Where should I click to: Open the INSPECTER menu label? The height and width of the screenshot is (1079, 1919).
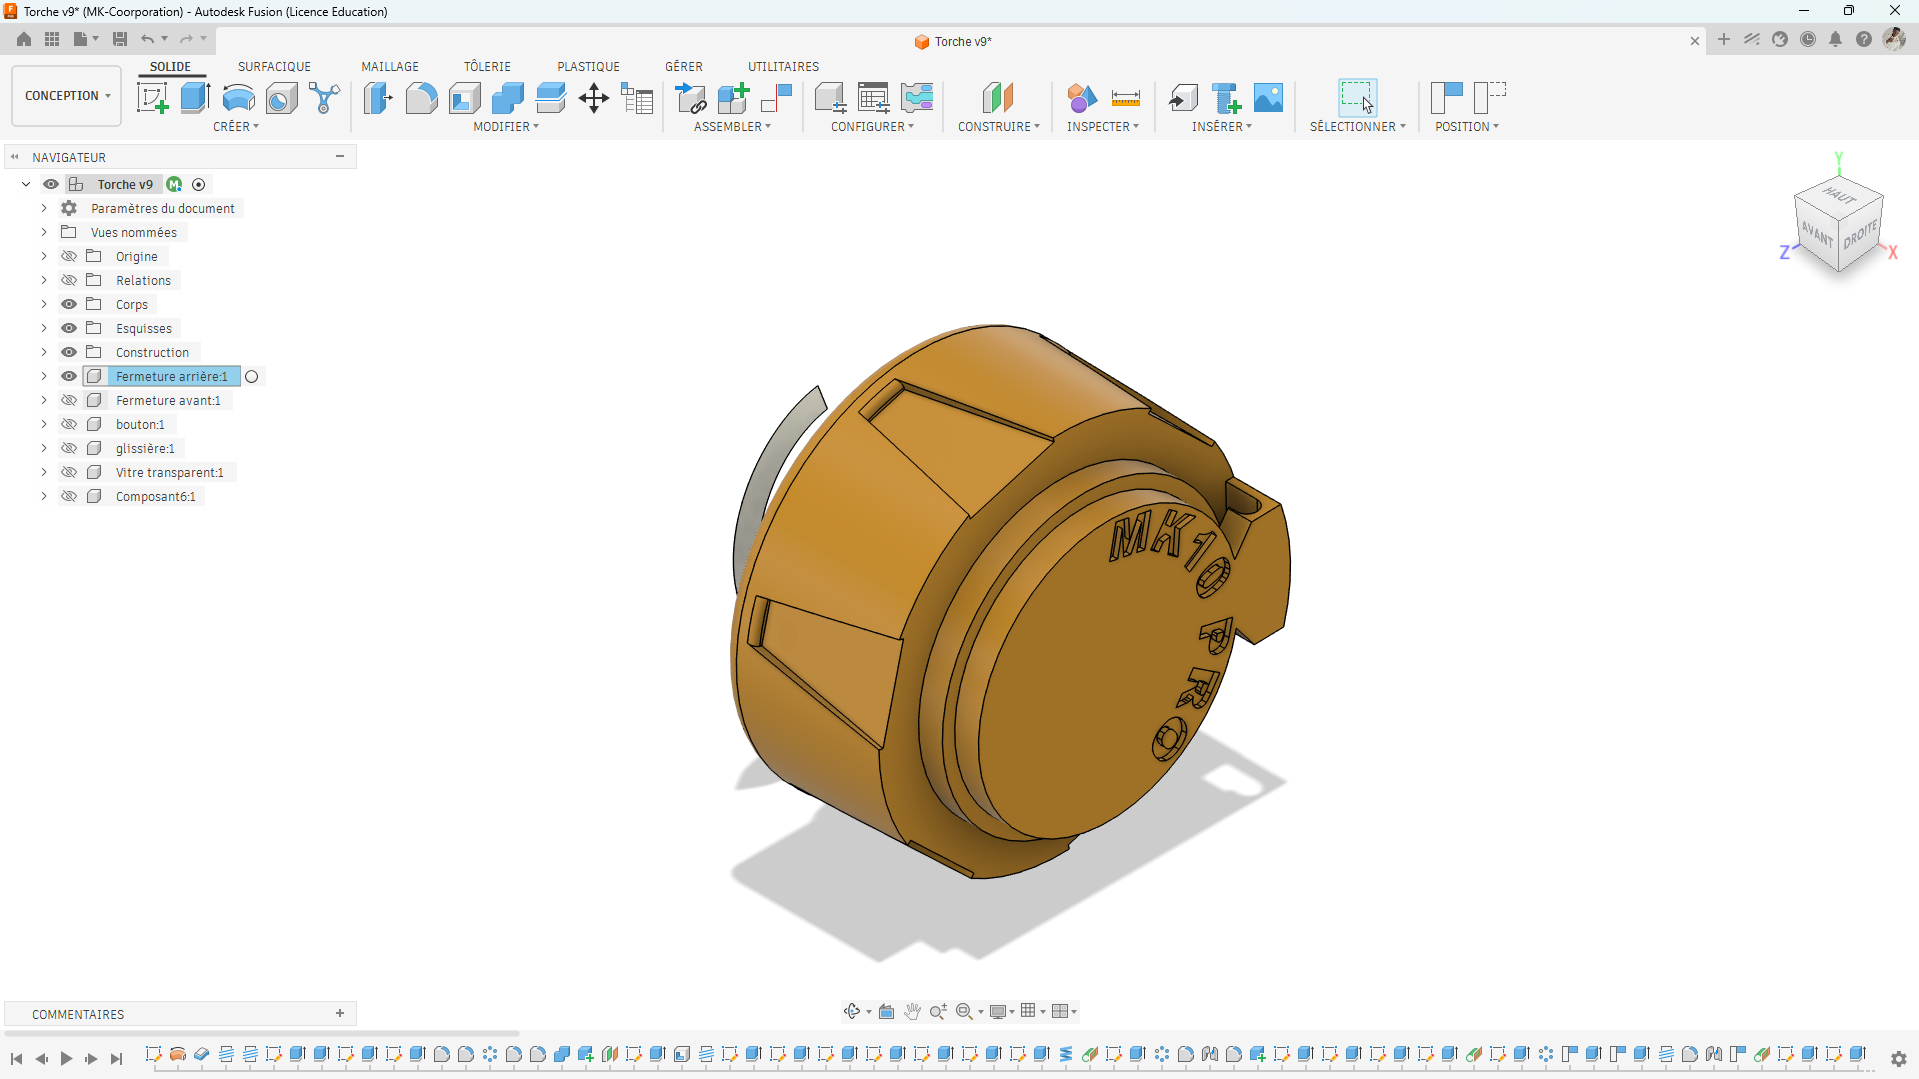click(1102, 127)
